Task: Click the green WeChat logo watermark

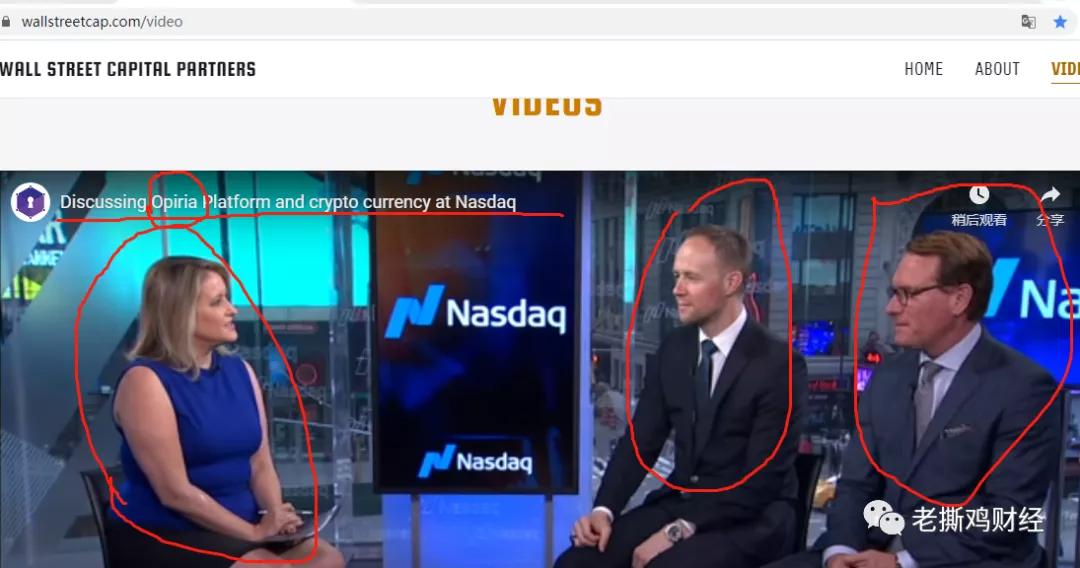Action: click(x=884, y=518)
